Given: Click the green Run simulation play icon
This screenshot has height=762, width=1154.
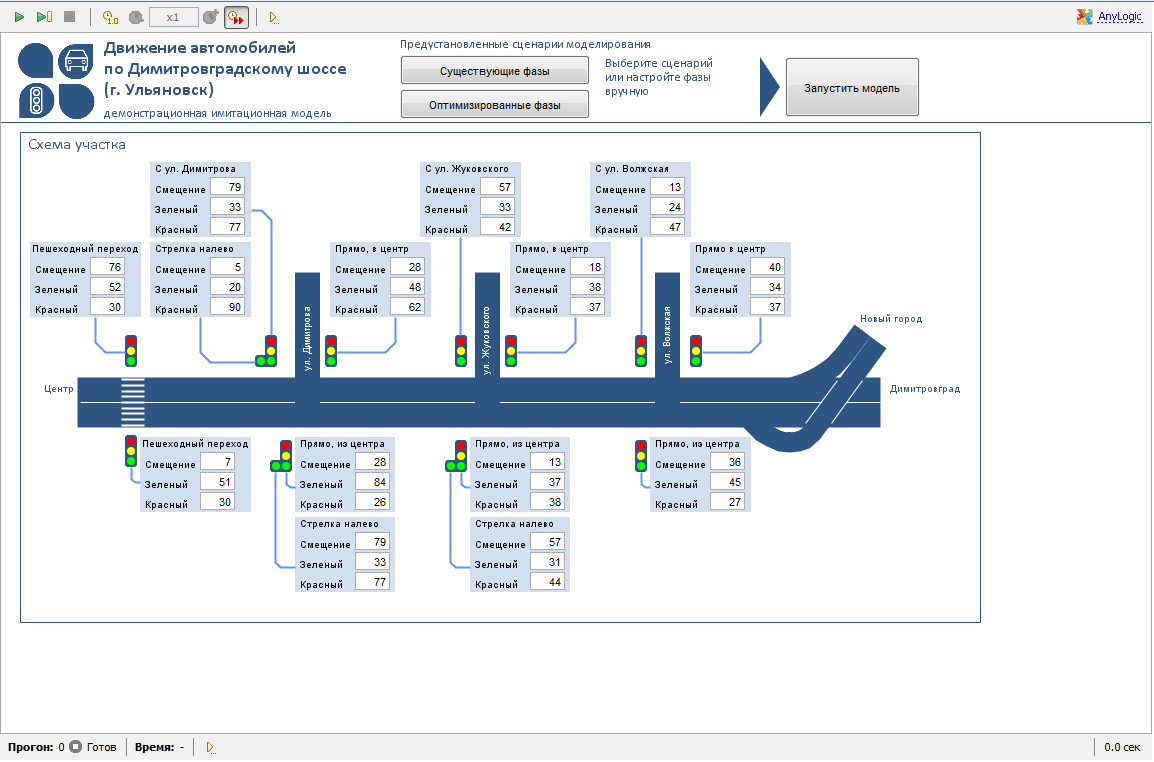Looking at the screenshot, I should pyautogui.click(x=19, y=17).
